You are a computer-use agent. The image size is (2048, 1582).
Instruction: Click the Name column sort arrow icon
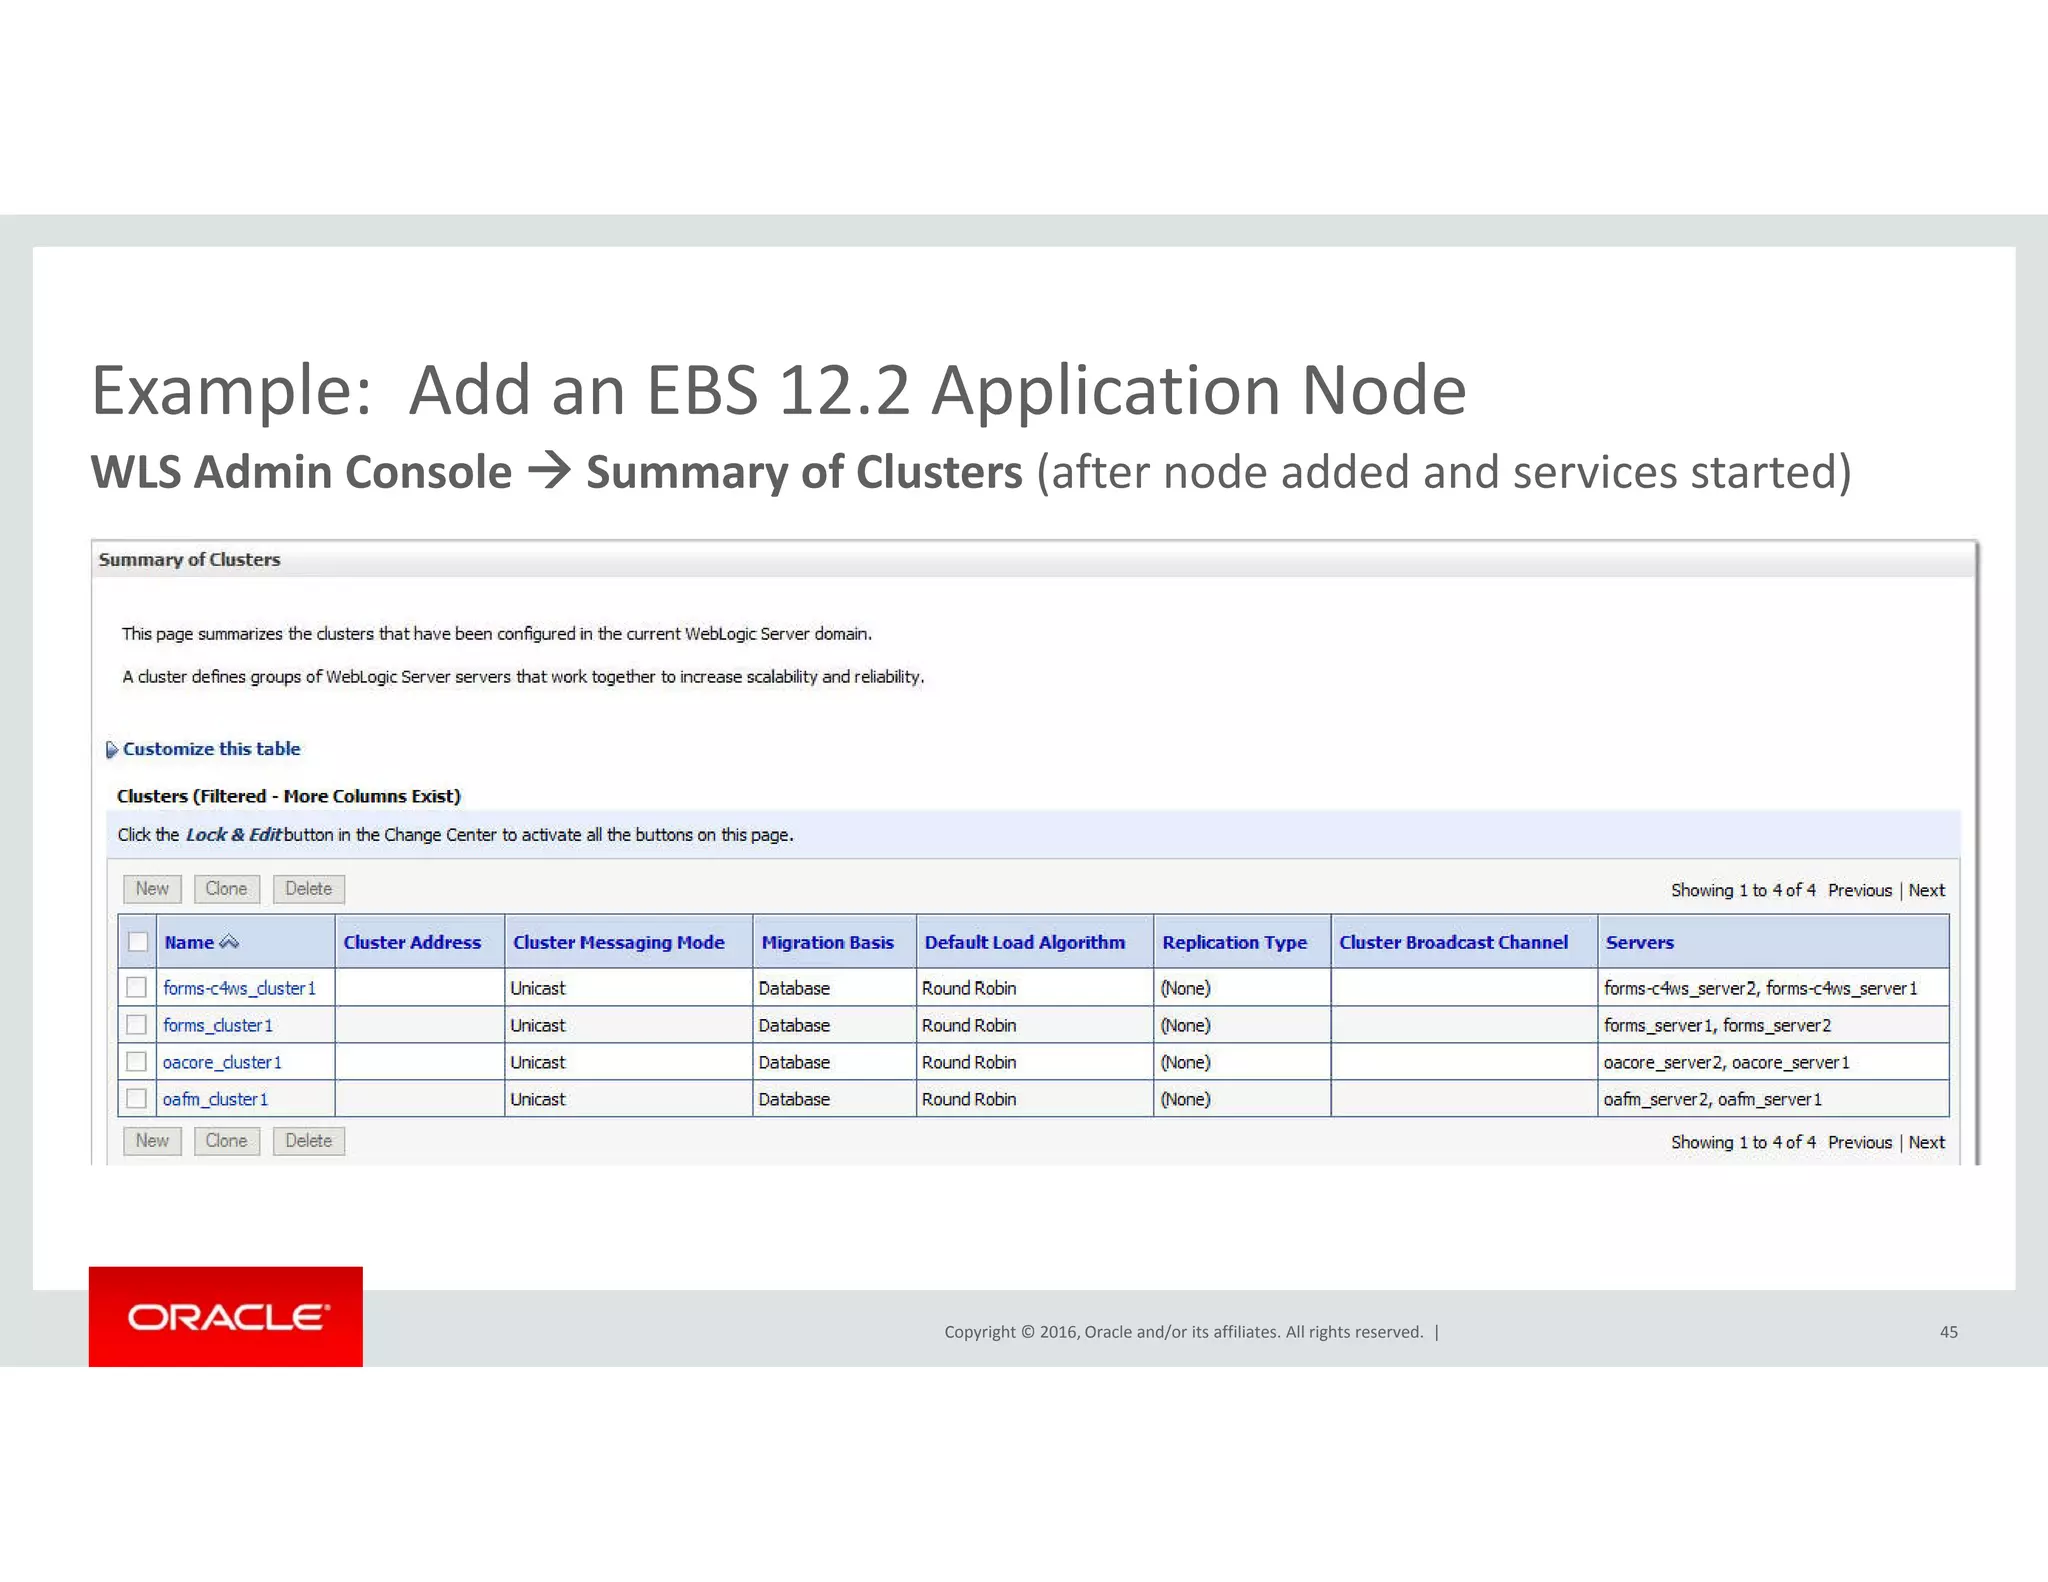pos(229,942)
